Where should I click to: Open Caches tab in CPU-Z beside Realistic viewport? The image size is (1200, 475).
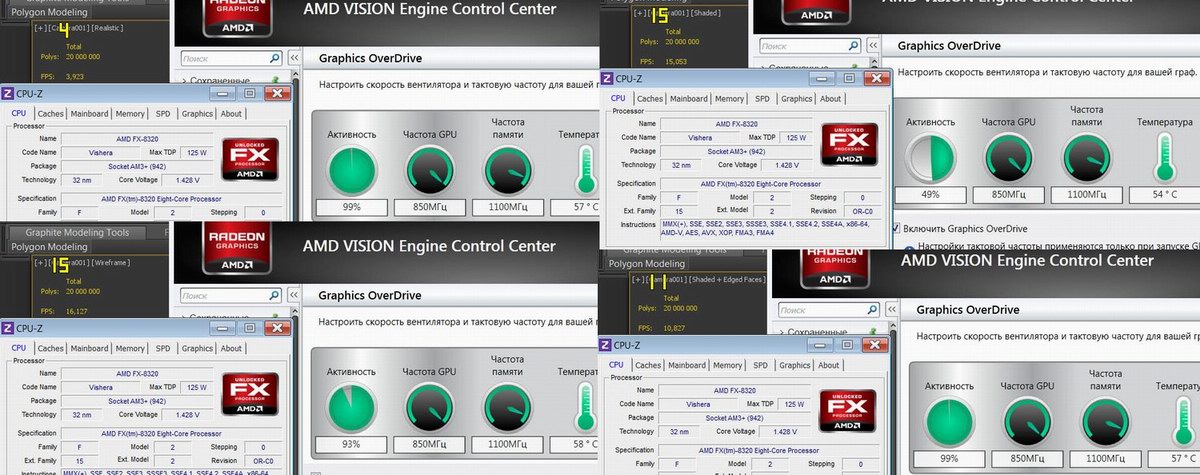pyautogui.click(x=50, y=114)
